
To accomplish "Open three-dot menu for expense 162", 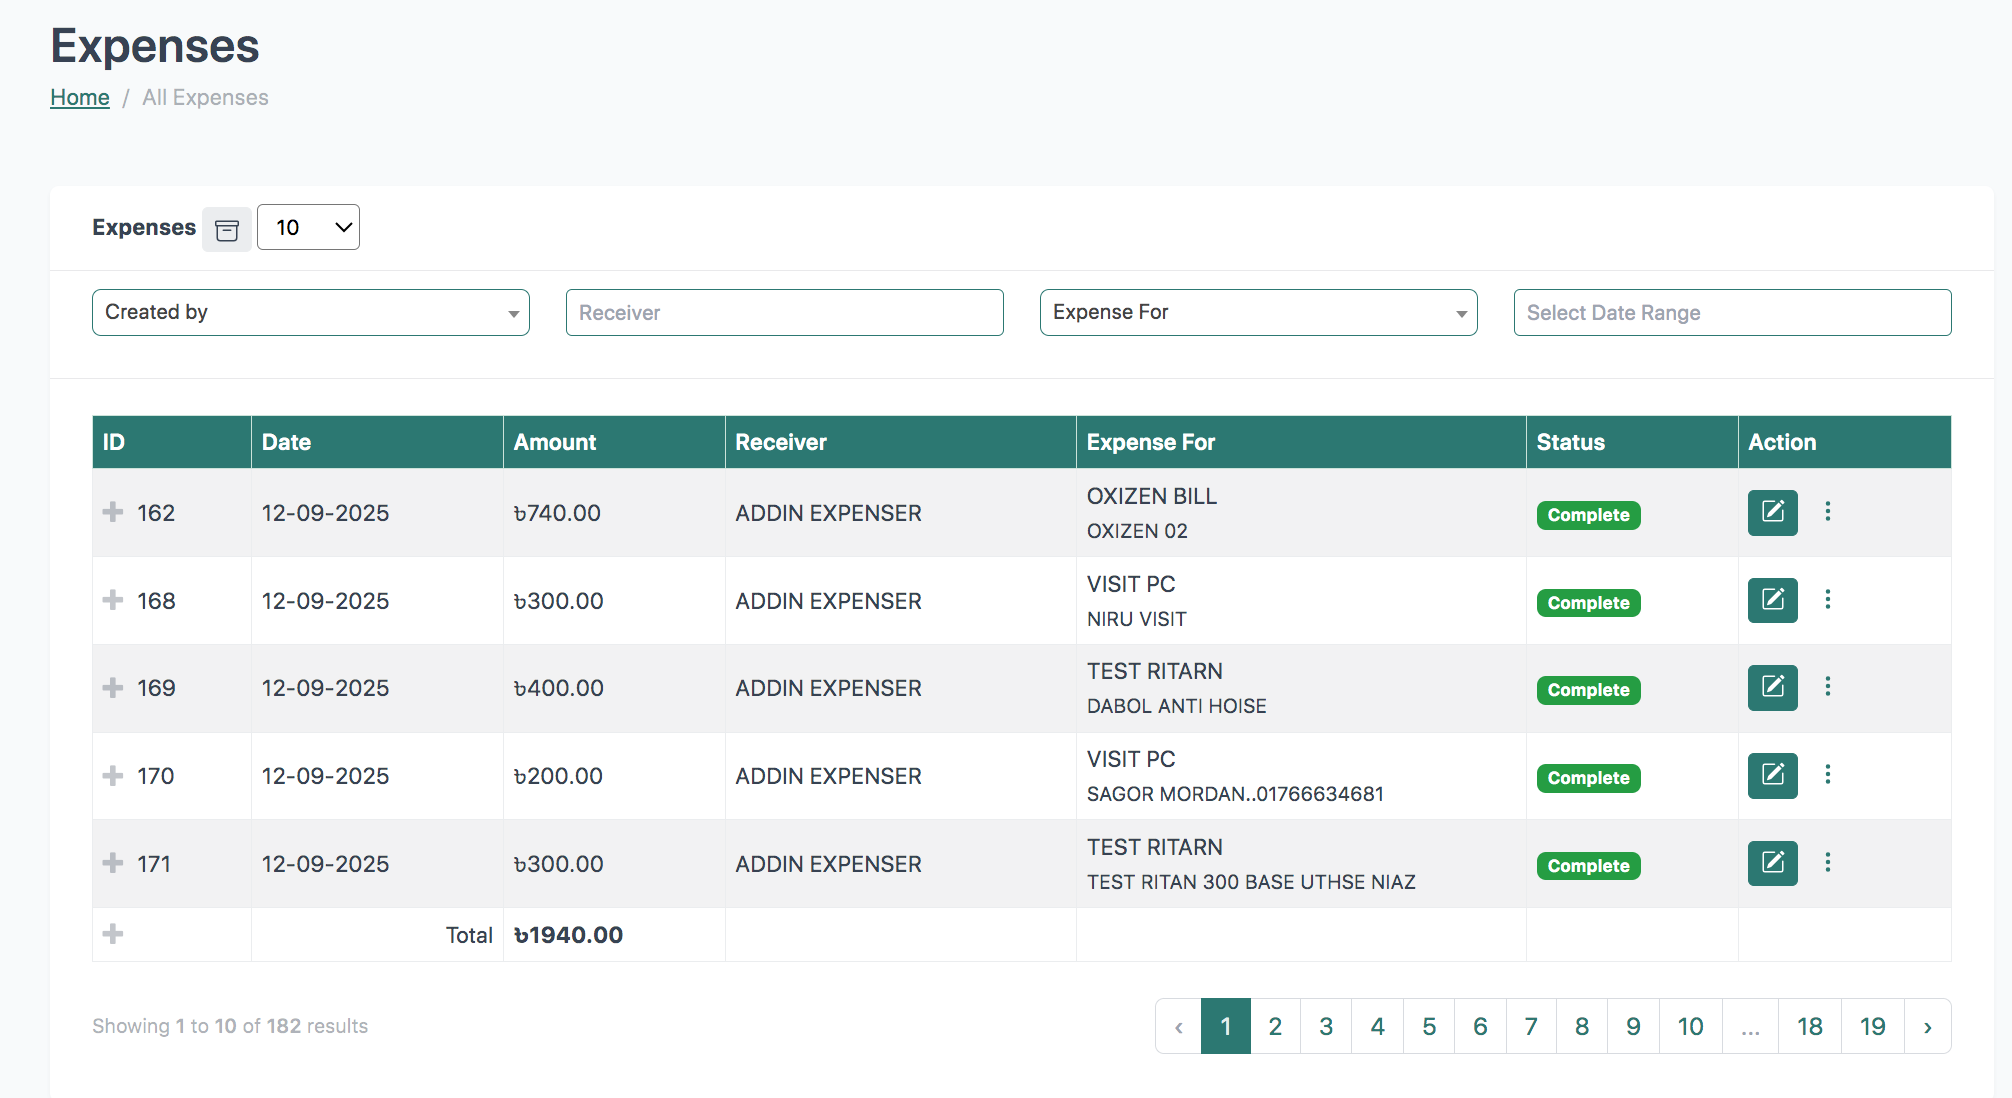I will pyautogui.click(x=1827, y=512).
